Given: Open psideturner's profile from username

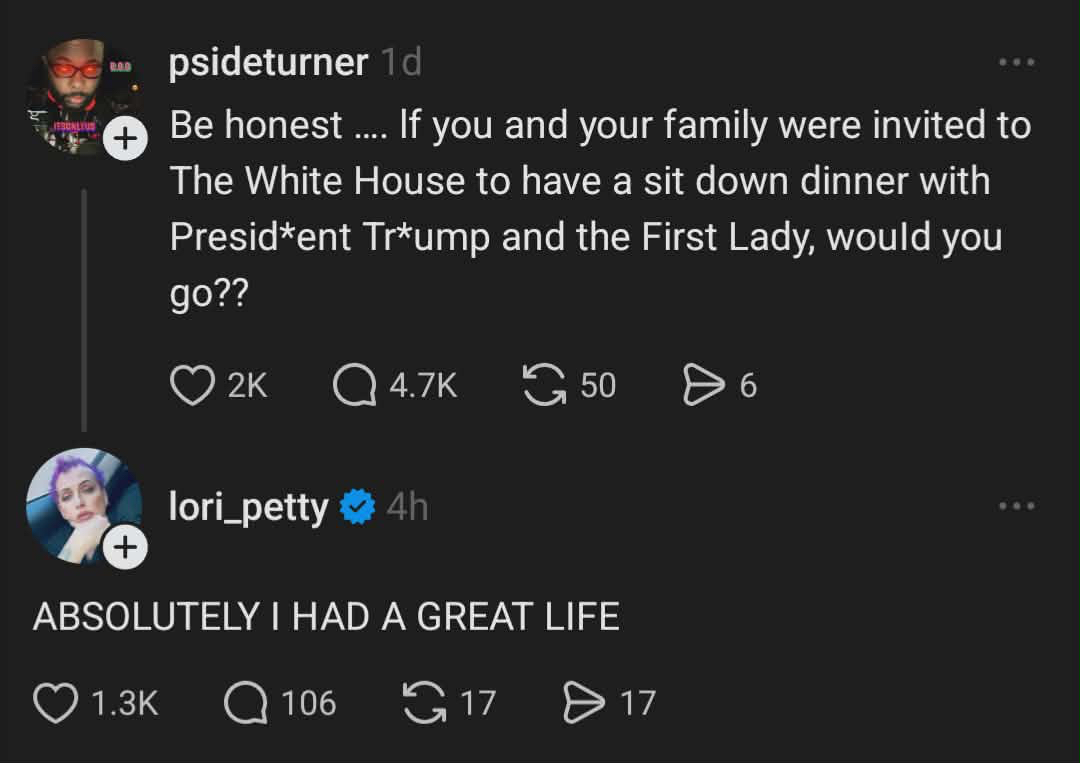Looking at the screenshot, I should click(268, 63).
